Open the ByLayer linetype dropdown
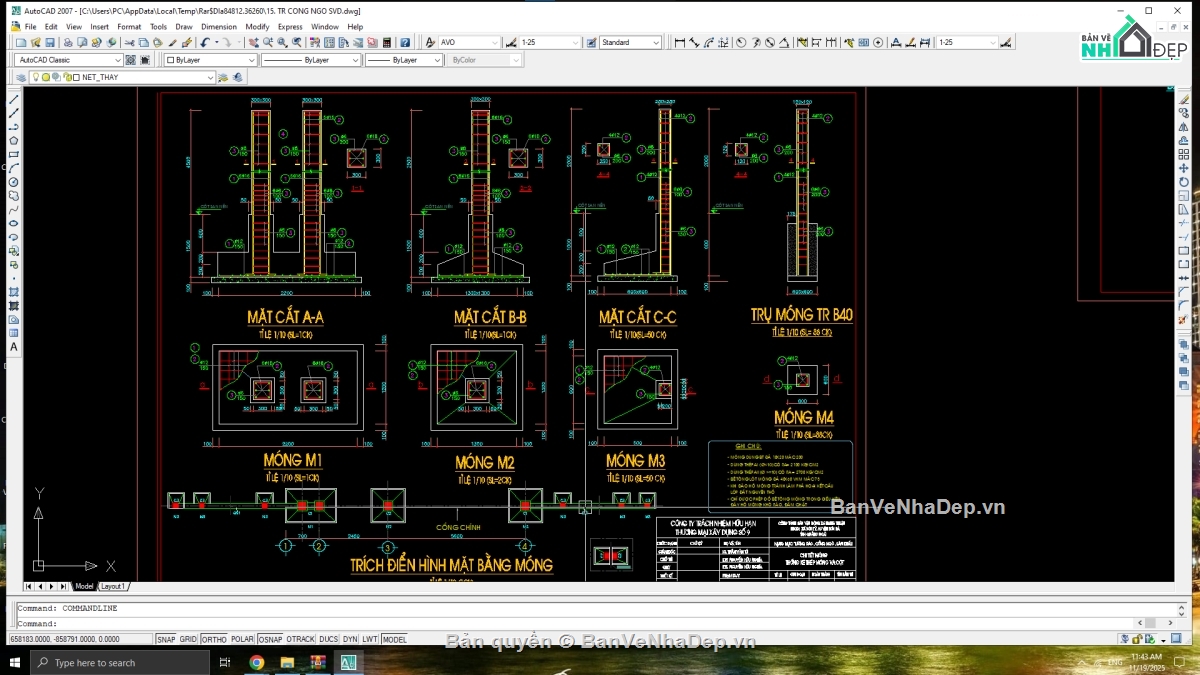The height and width of the screenshot is (675, 1200). [x=310, y=60]
